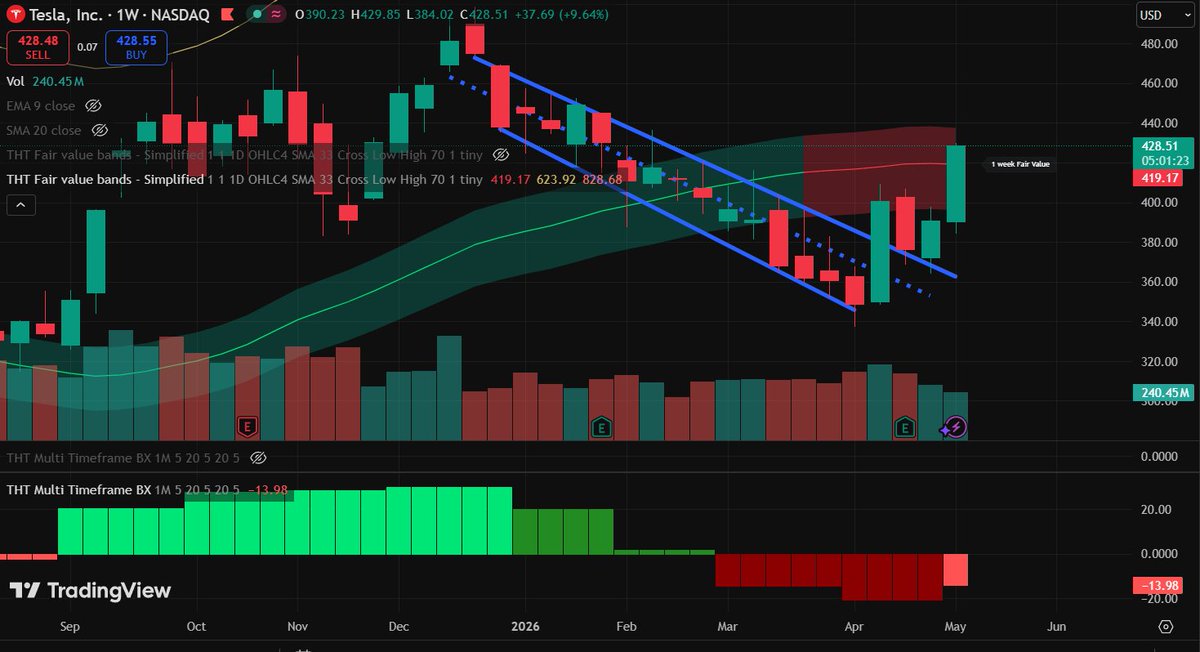Open the green earnings E marker near April

pyautogui.click(x=905, y=428)
